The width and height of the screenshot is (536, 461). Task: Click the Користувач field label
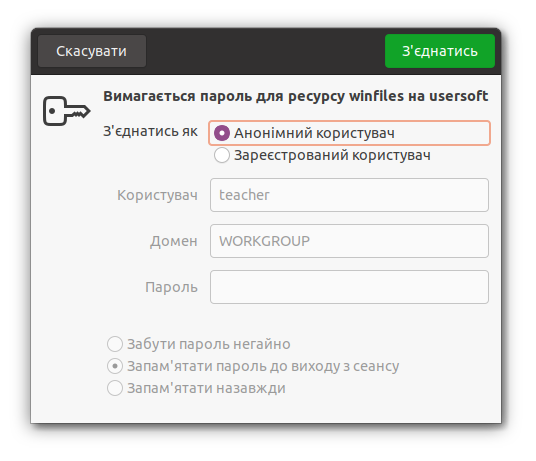pos(157,195)
